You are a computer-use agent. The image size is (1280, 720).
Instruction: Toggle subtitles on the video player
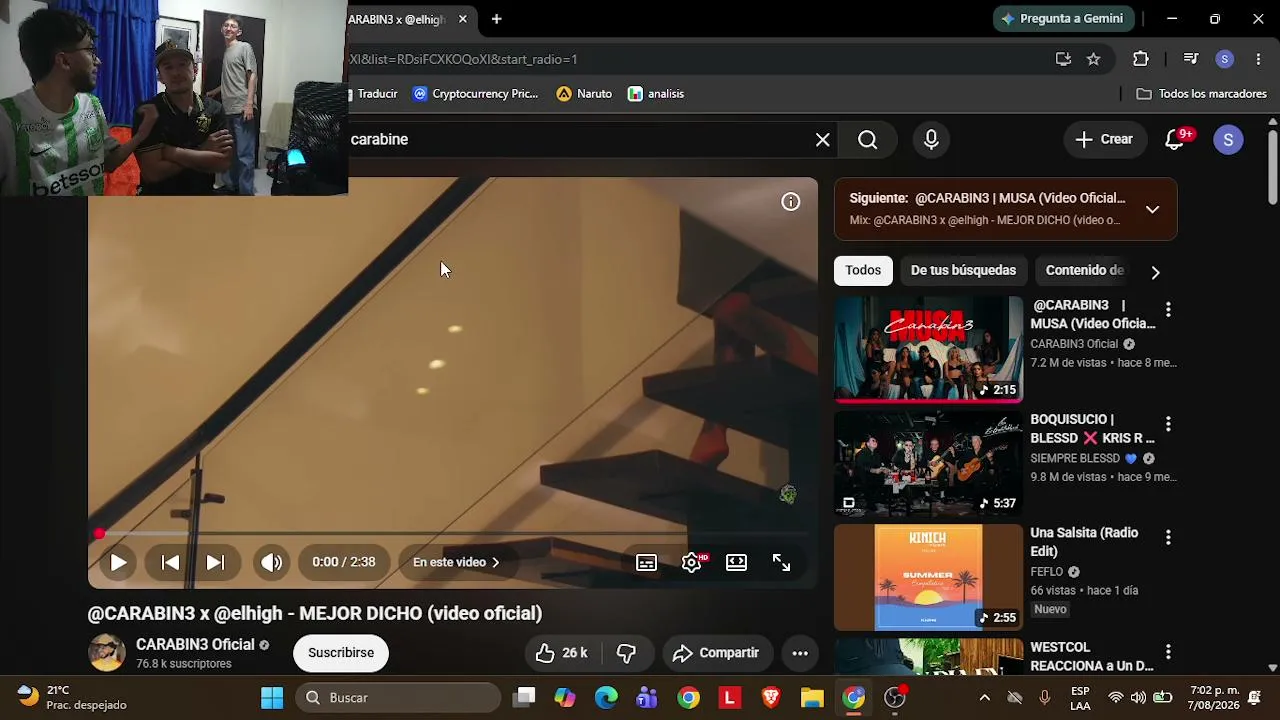click(646, 562)
